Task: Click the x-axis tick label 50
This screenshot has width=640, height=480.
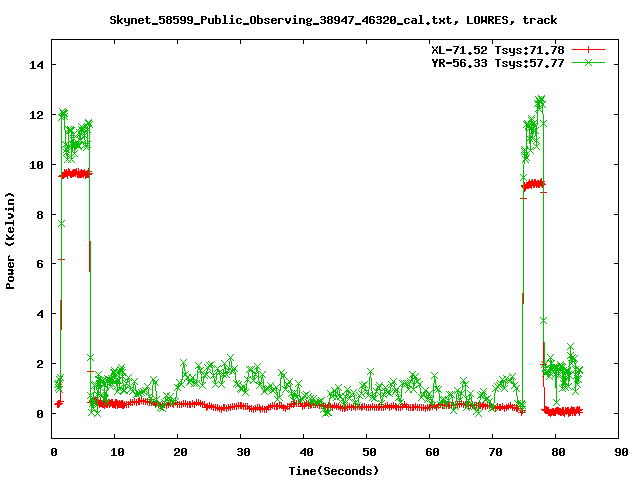Action: pos(369,452)
